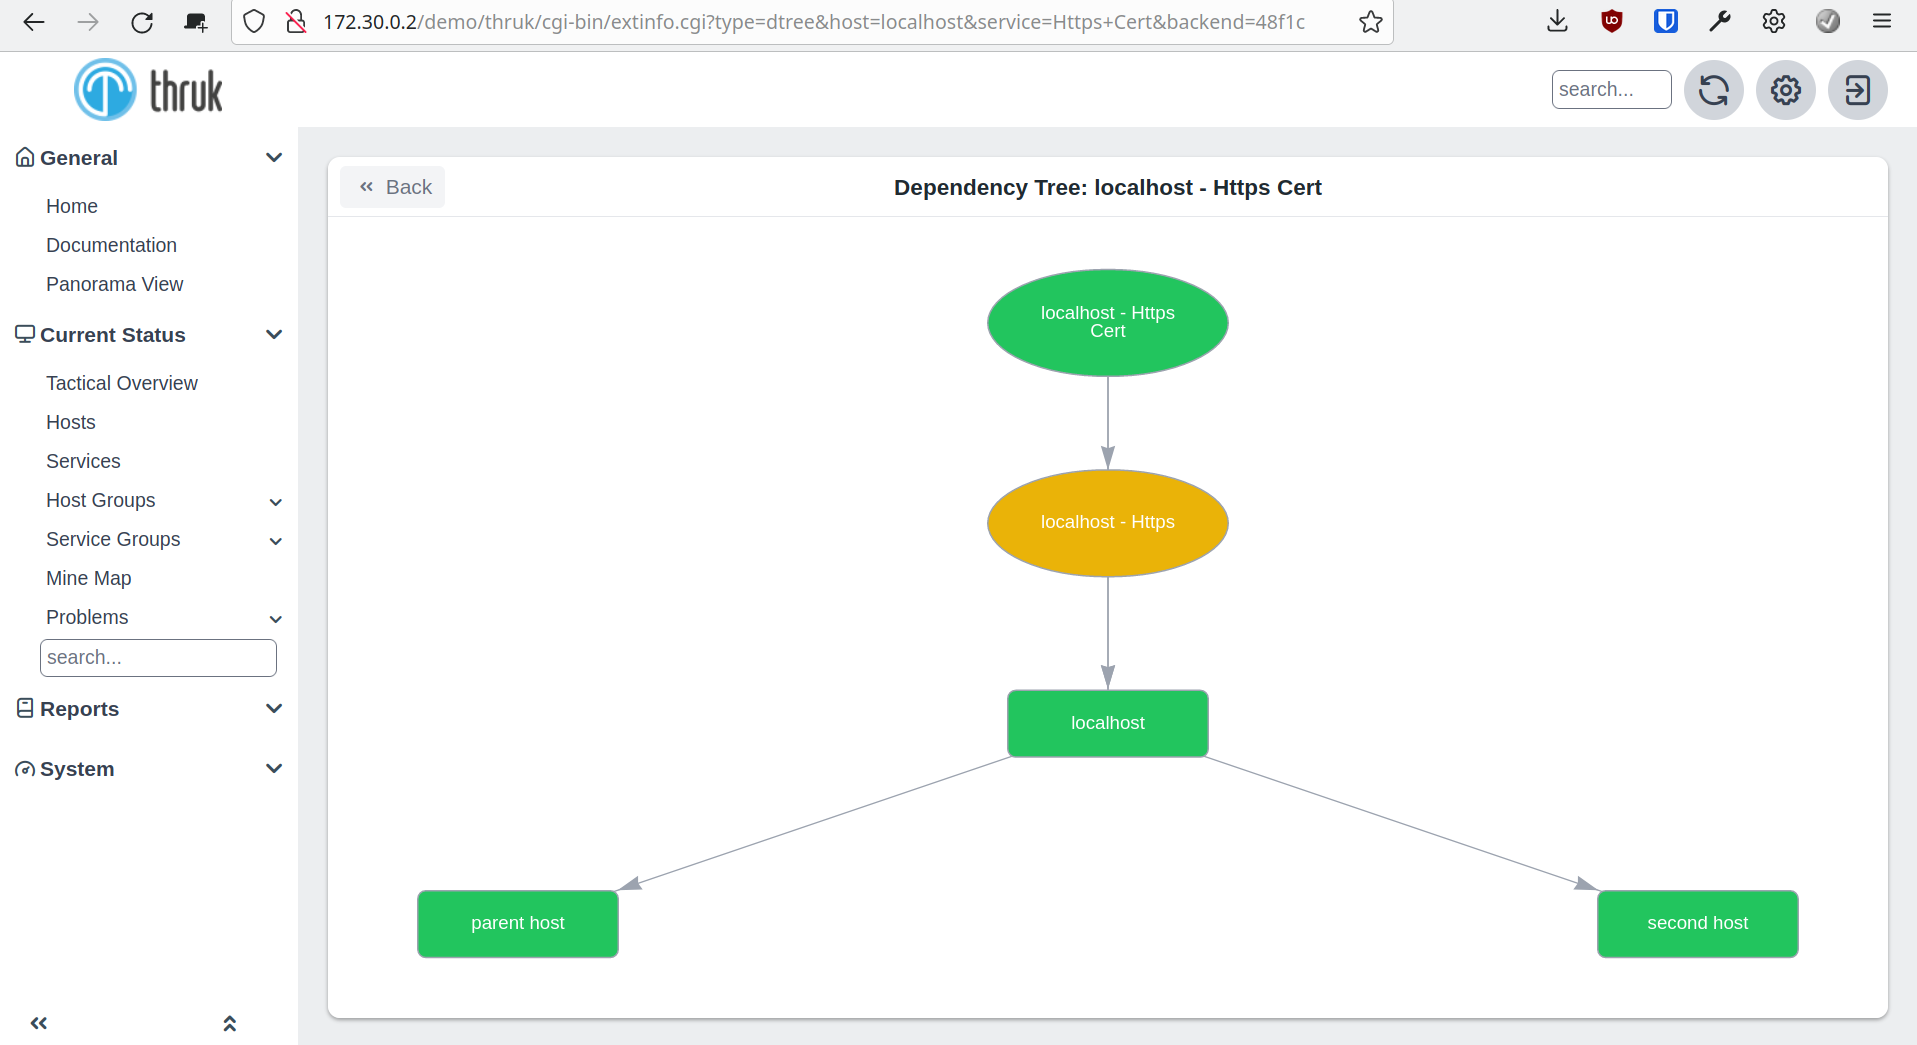Click the insecure connection lock icon
The height and width of the screenshot is (1045, 1917).
click(x=296, y=22)
